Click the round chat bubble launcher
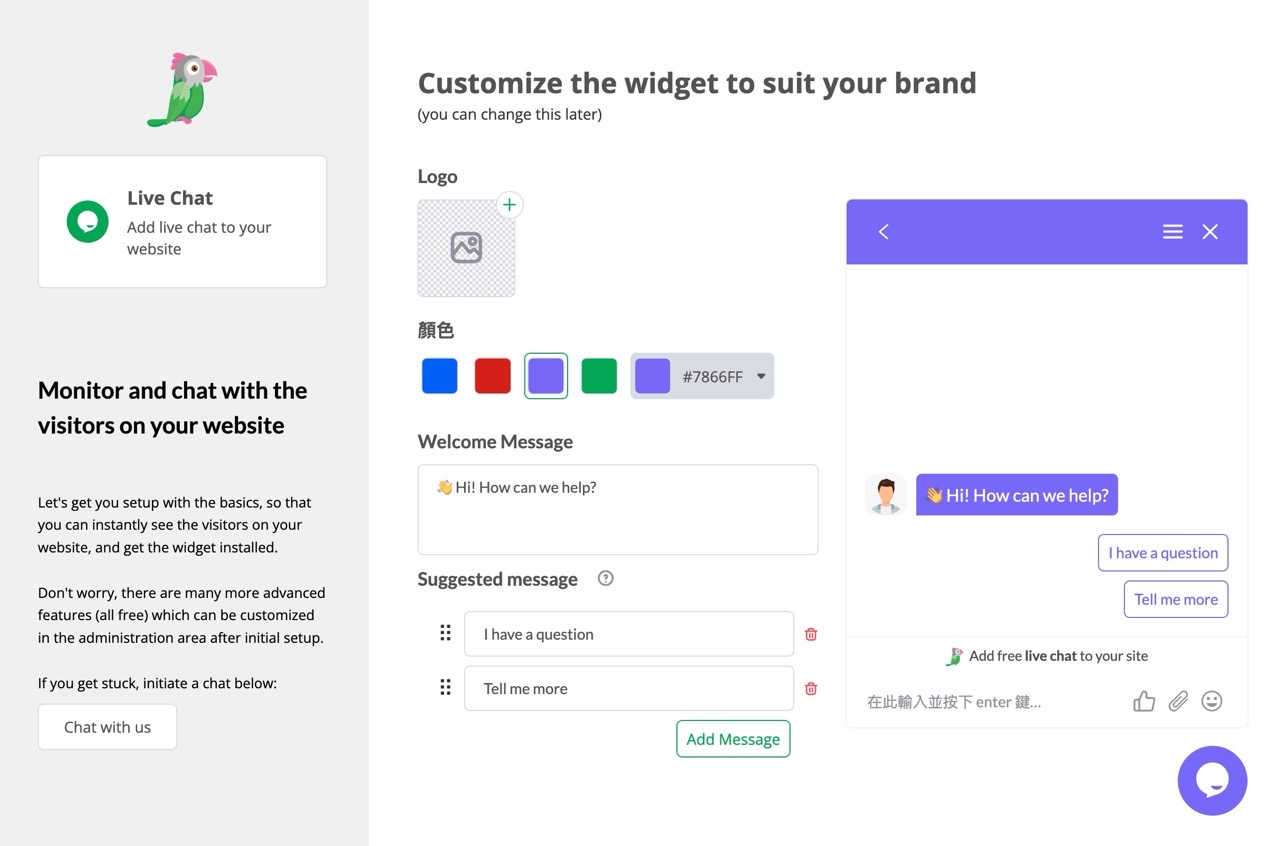Viewport: 1280px width, 846px height. point(1212,781)
